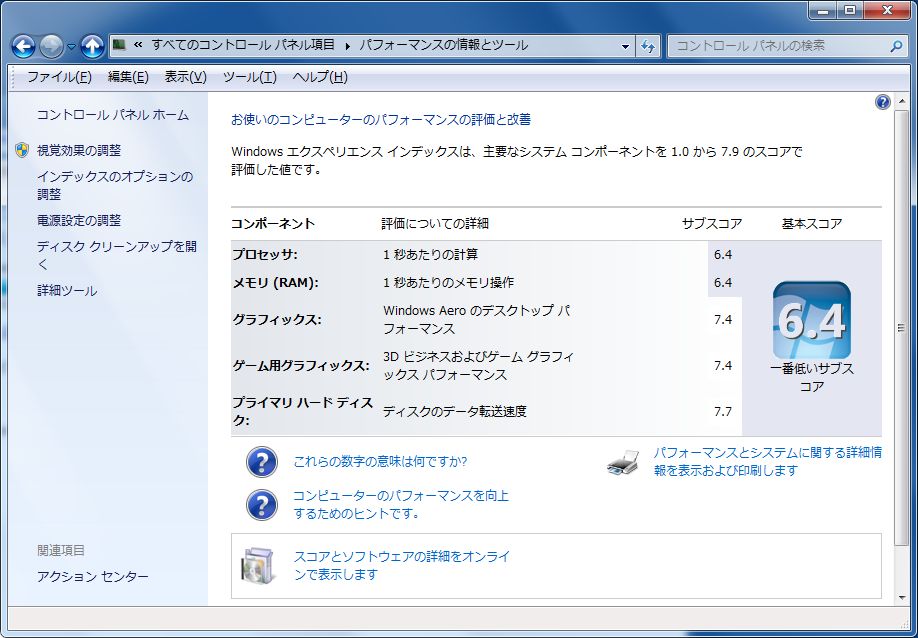Expand the breadcrumb arrow before パフォーマンスの情報とツール

click(x=347, y=46)
